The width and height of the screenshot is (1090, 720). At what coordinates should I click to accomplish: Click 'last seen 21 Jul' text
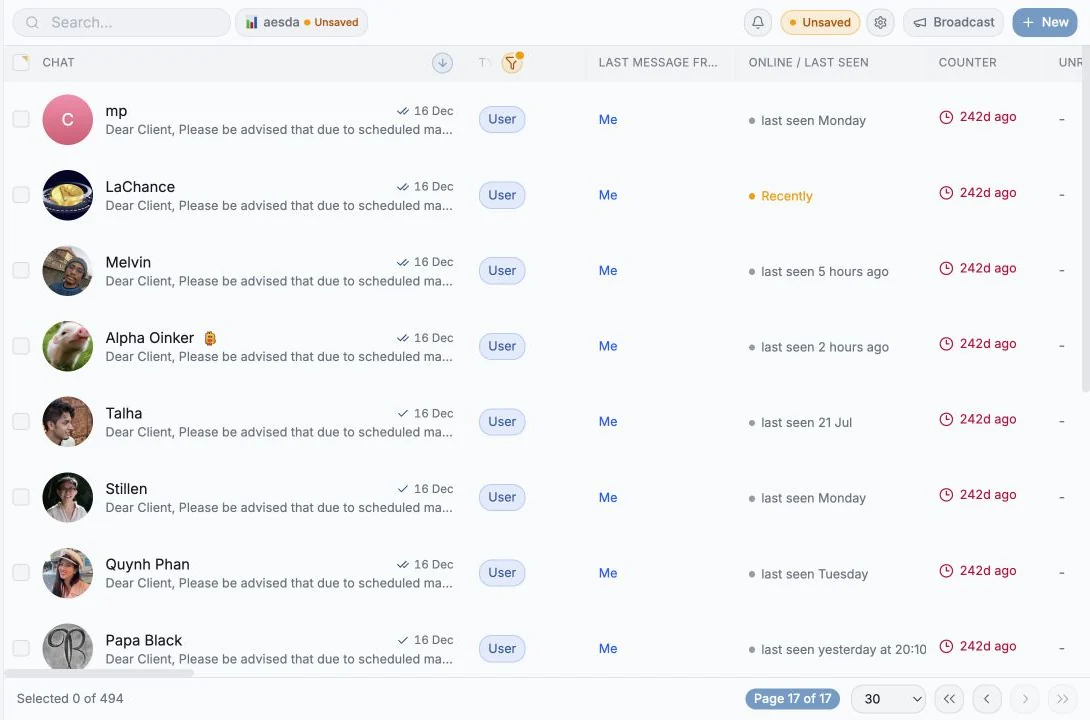pyautogui.click(x=806, y=423)
